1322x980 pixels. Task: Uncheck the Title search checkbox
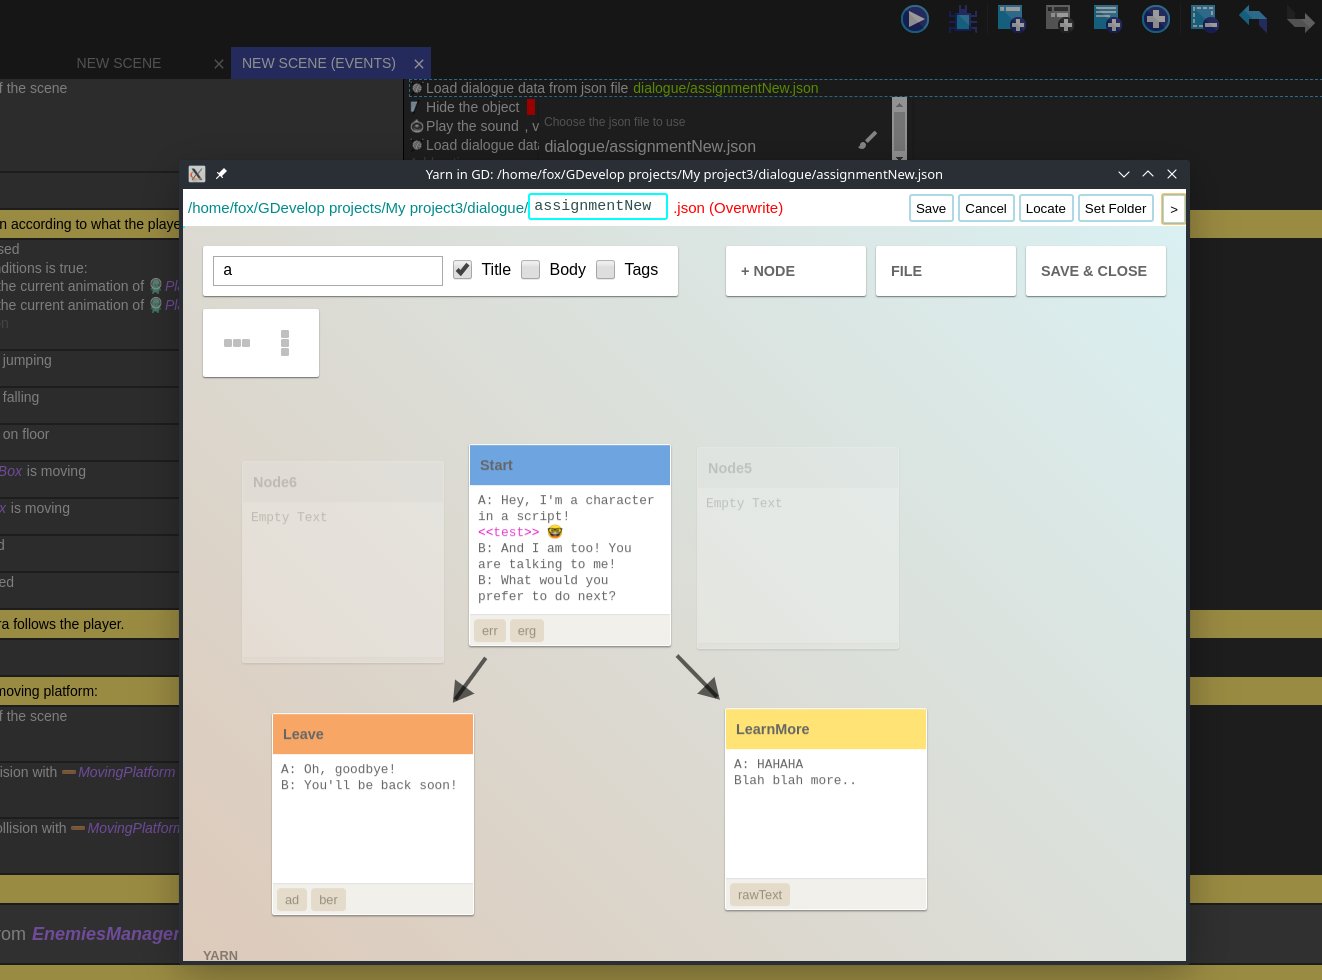pos(462,270)
